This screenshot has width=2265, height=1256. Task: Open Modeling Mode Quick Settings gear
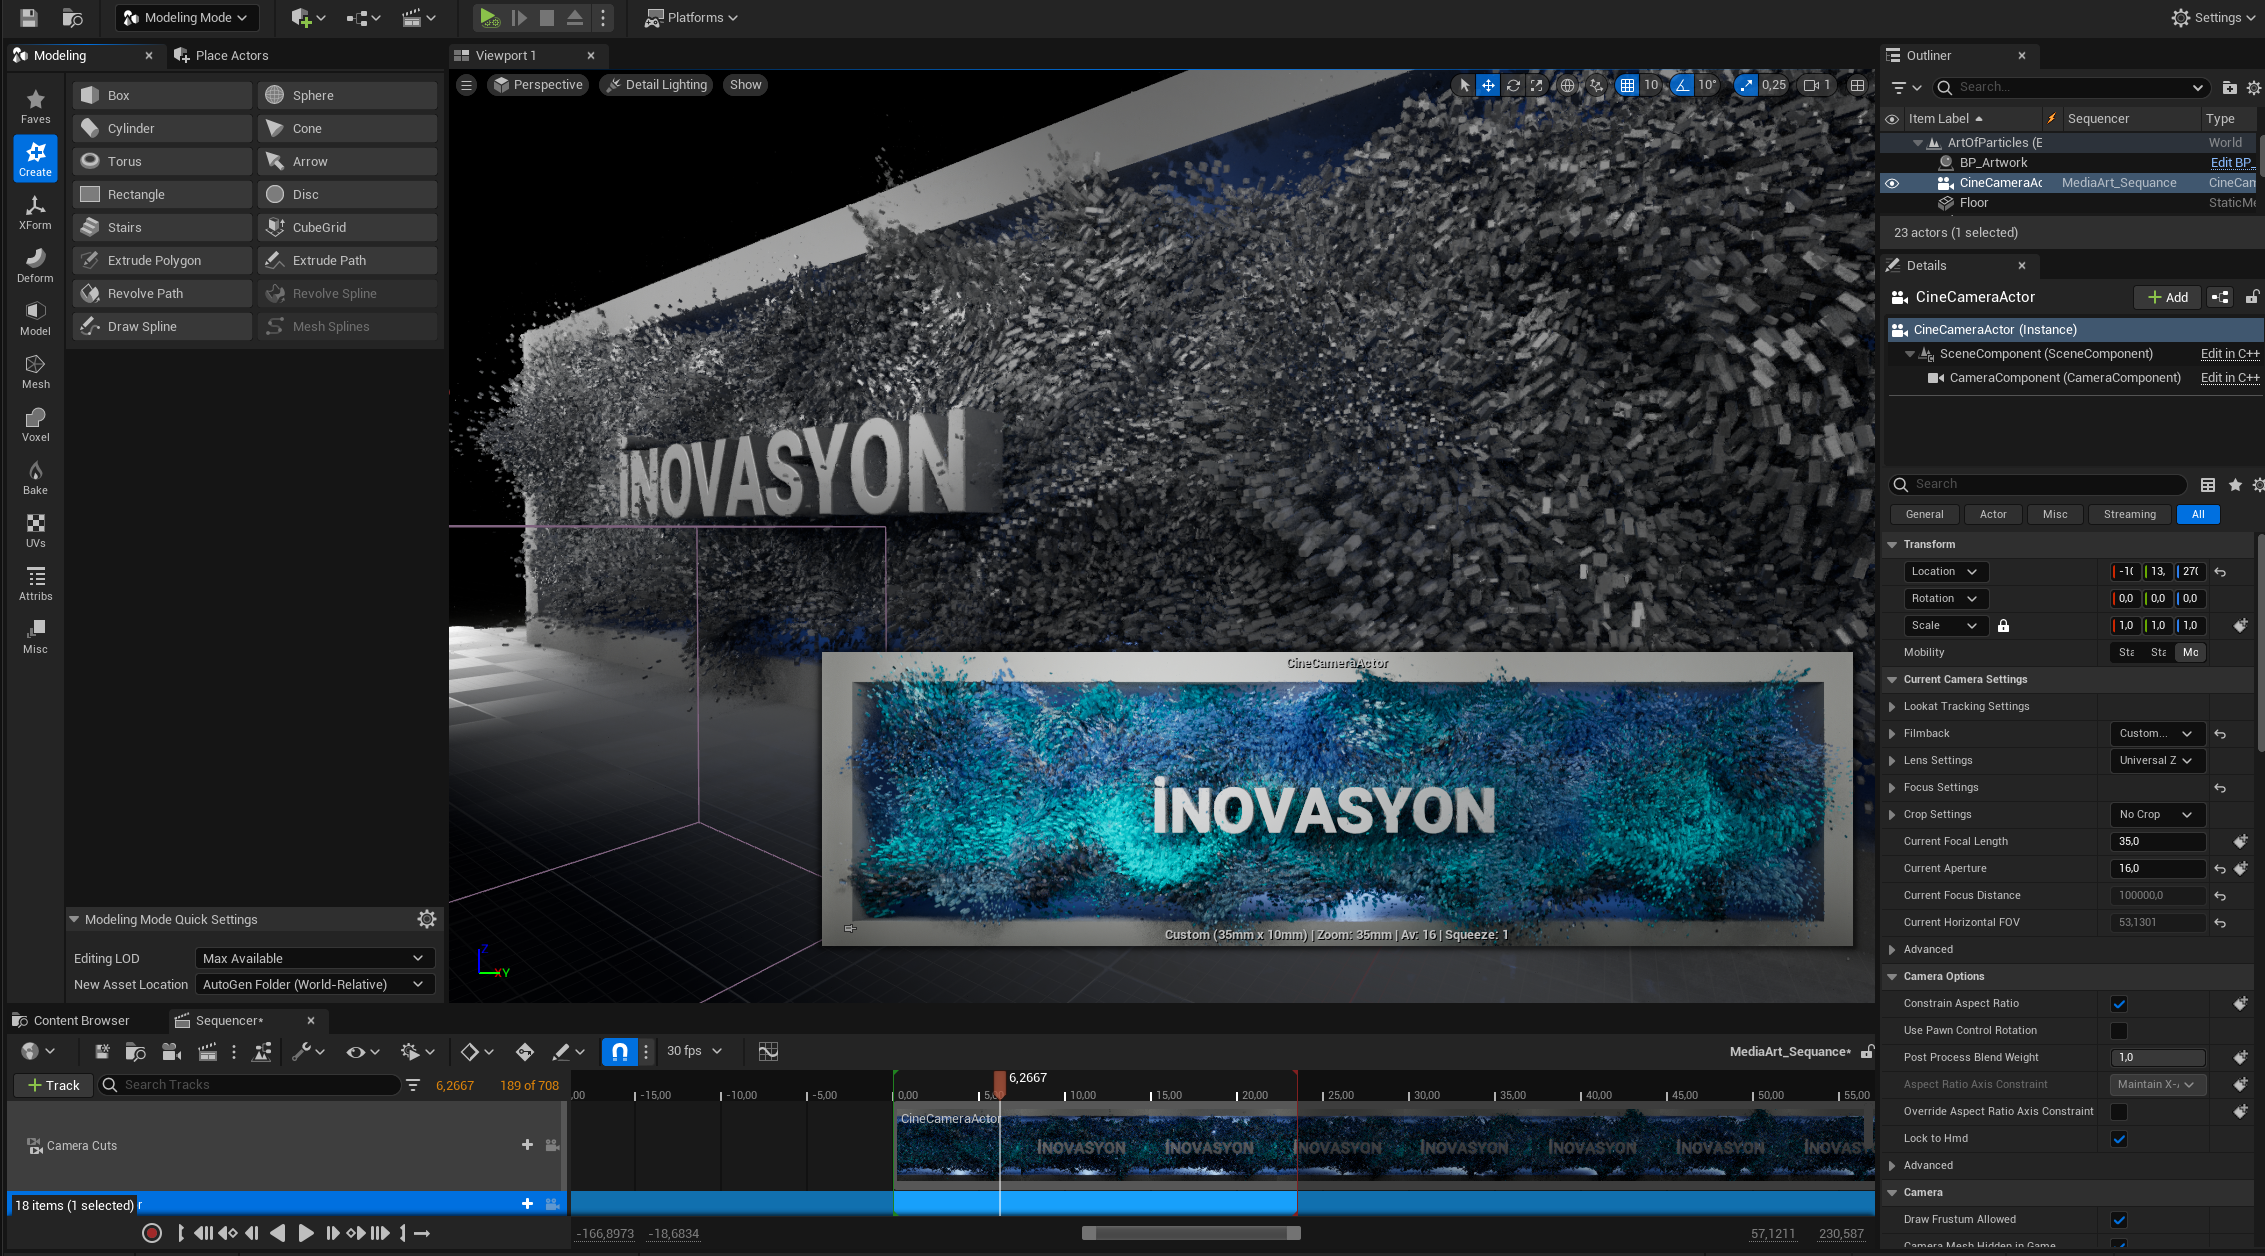coord(427,919)
